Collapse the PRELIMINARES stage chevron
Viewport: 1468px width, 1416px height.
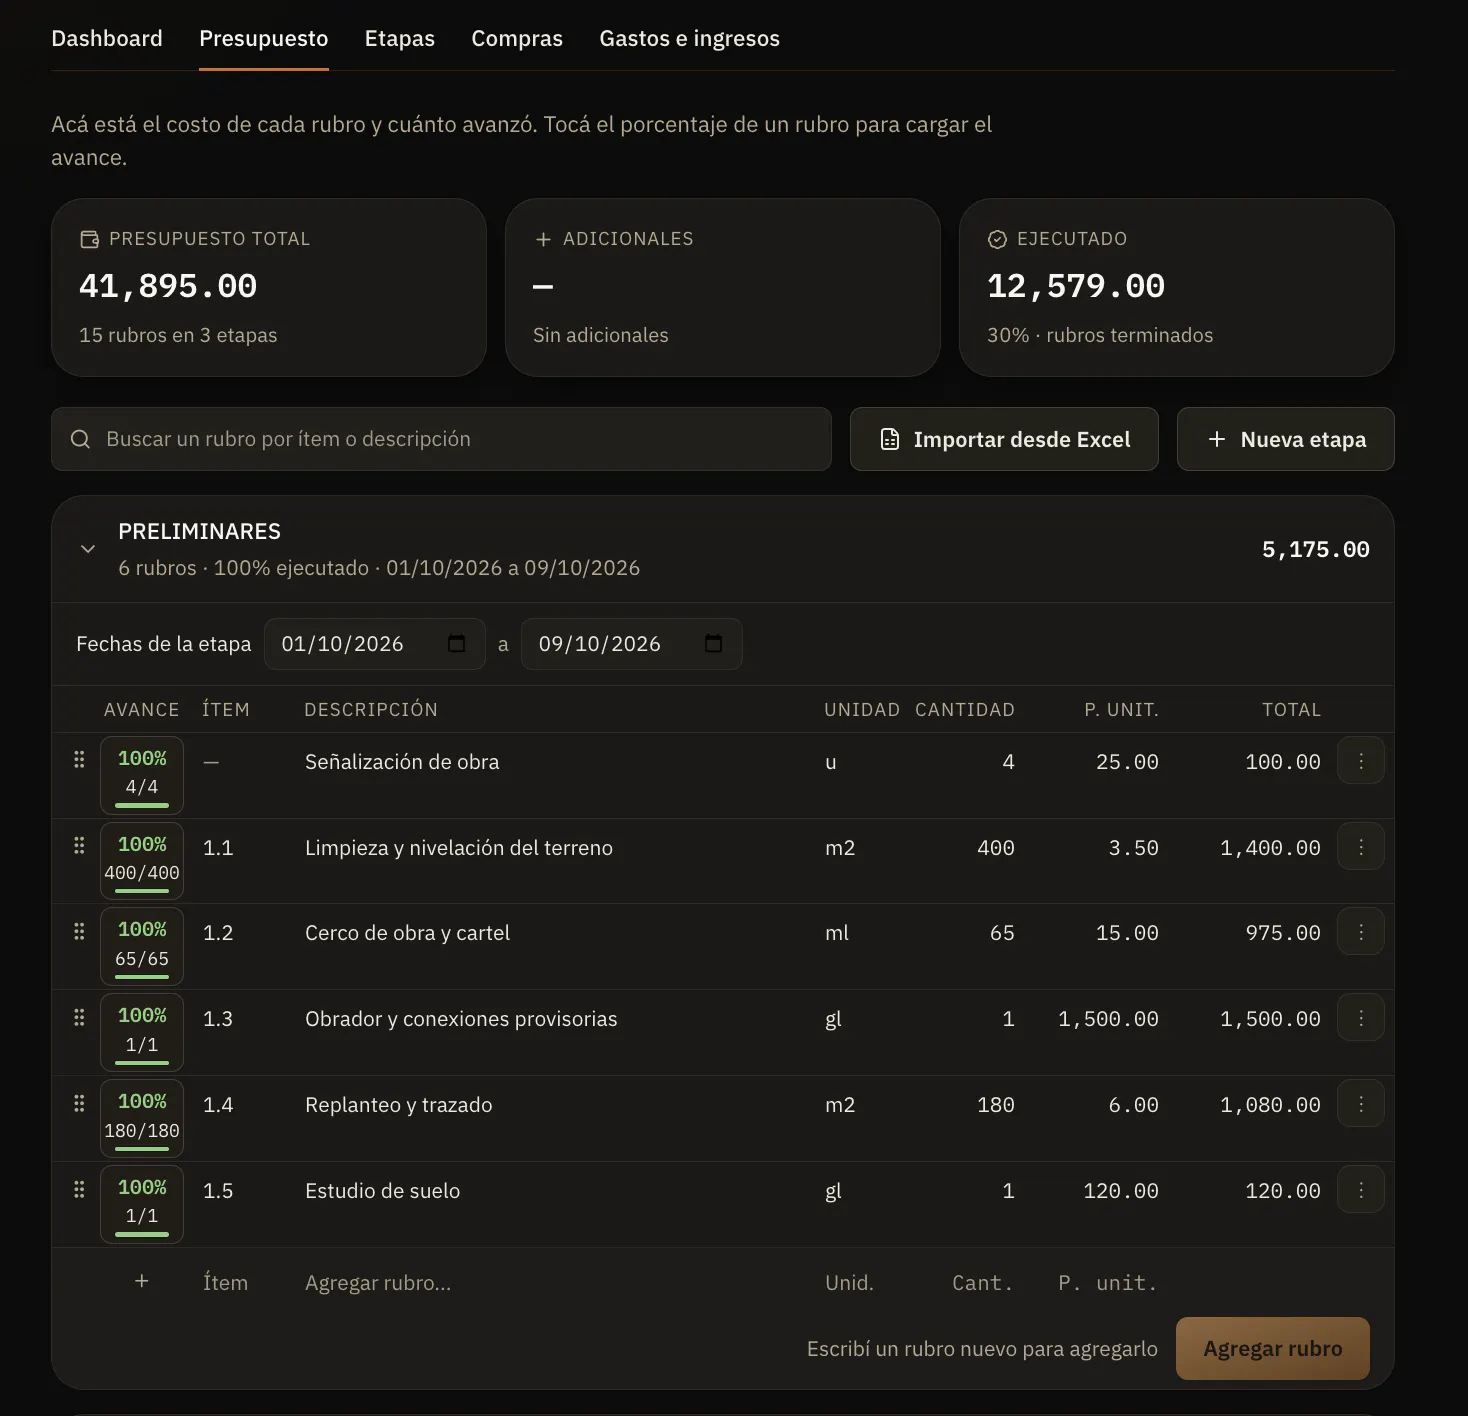click(88, 549)
